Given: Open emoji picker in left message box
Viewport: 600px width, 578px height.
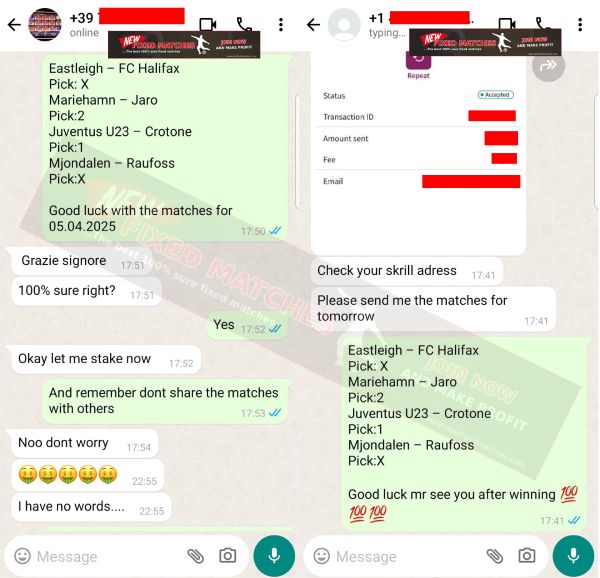Looking at the screenshot, I should pos(22,556).
